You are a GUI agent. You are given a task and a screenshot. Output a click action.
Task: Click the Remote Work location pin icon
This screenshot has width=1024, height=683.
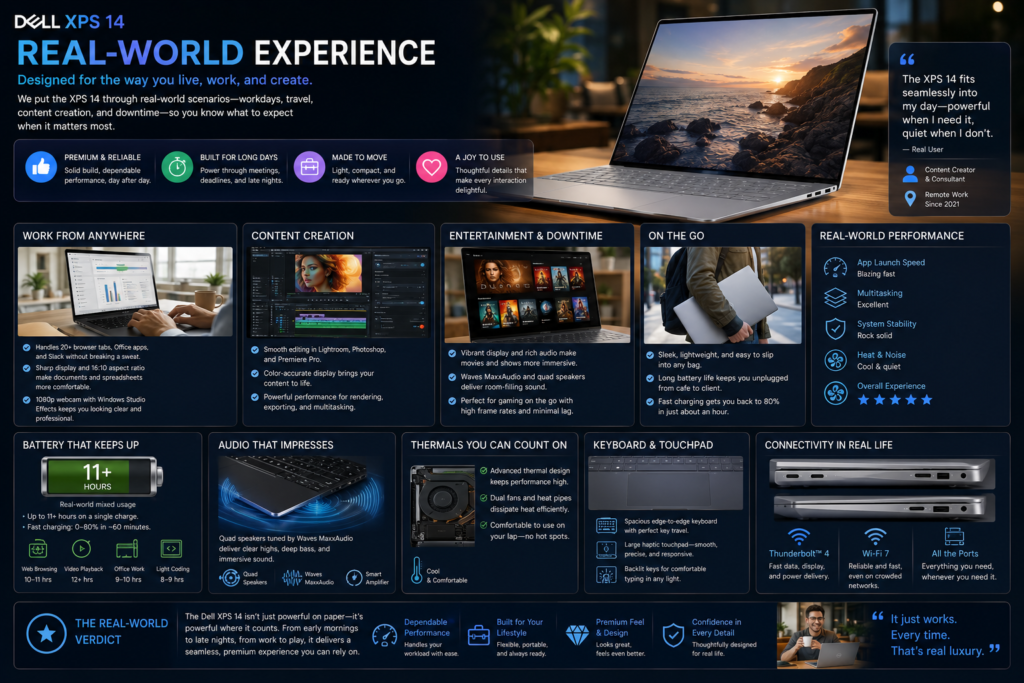pos(910,199)
